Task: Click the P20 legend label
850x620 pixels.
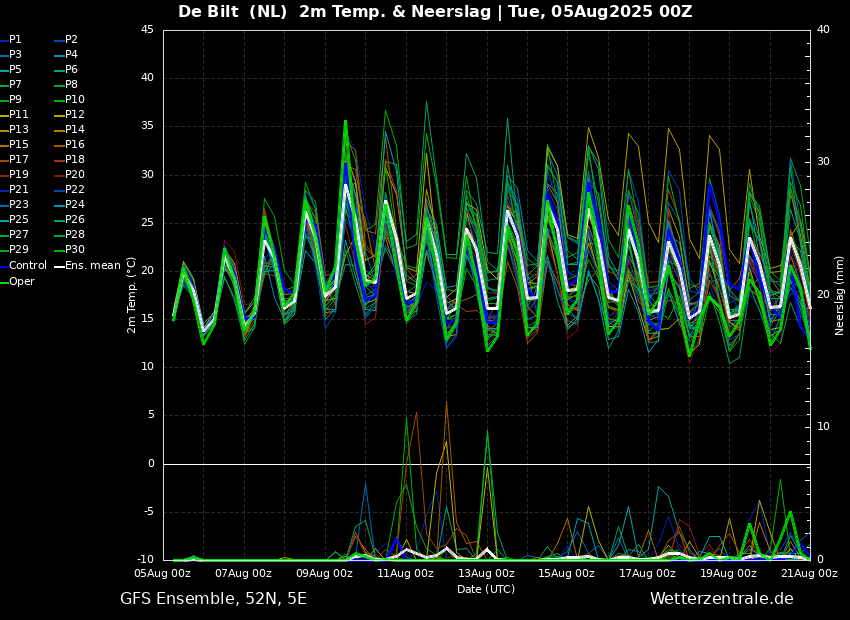Action: click(x=74, y=175)
